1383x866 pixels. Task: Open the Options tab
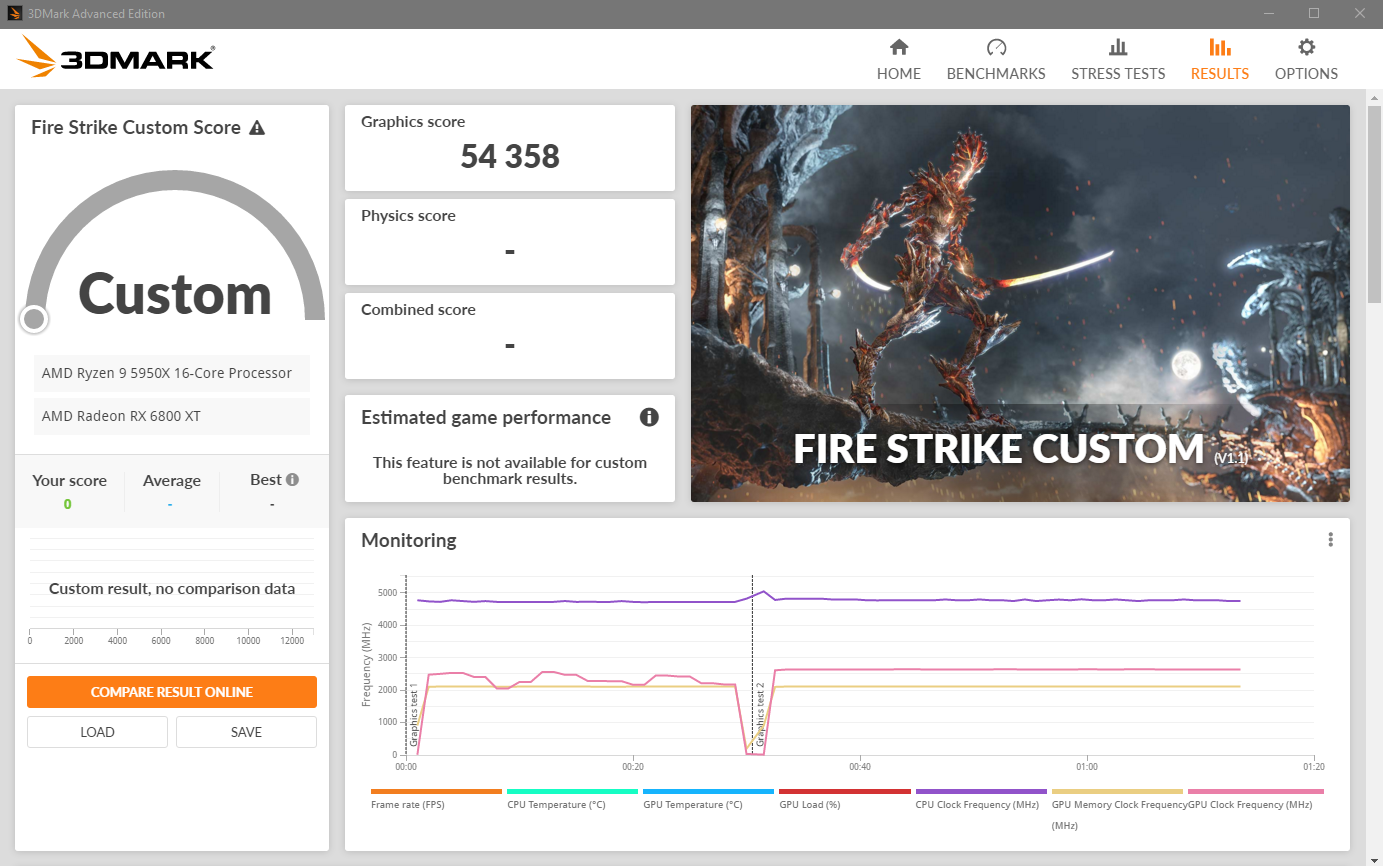click(x=1306, y=59)
